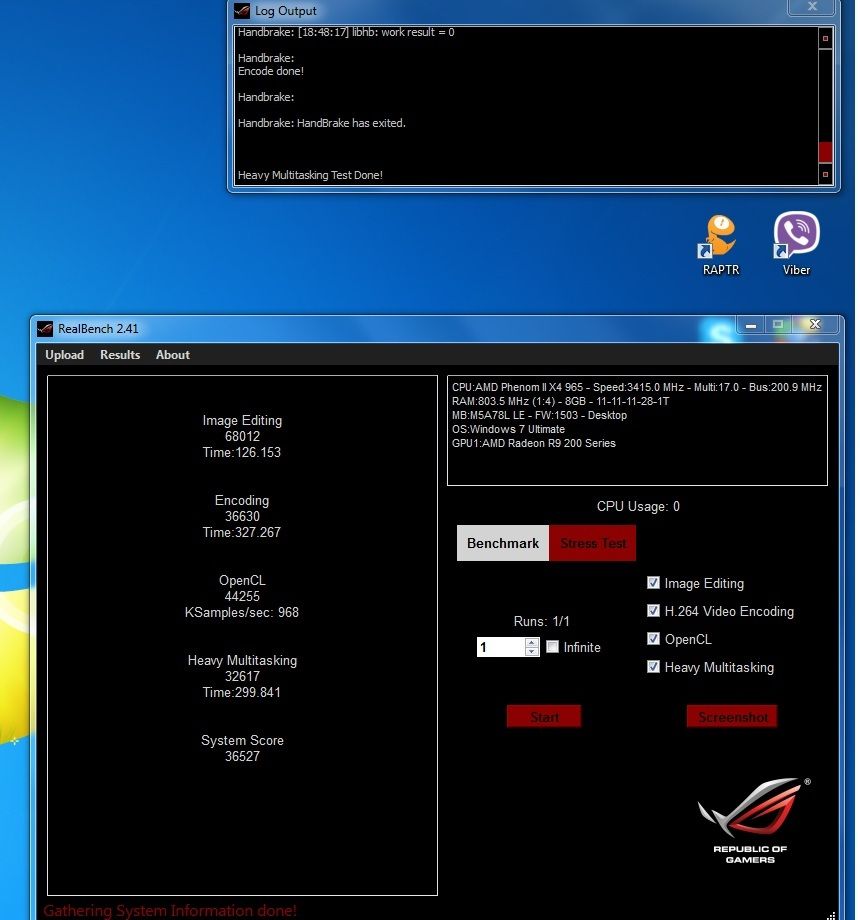Click the Log Output scrollbar down arrow
Viewport: 860px width, 920px height.
point(825,174)
